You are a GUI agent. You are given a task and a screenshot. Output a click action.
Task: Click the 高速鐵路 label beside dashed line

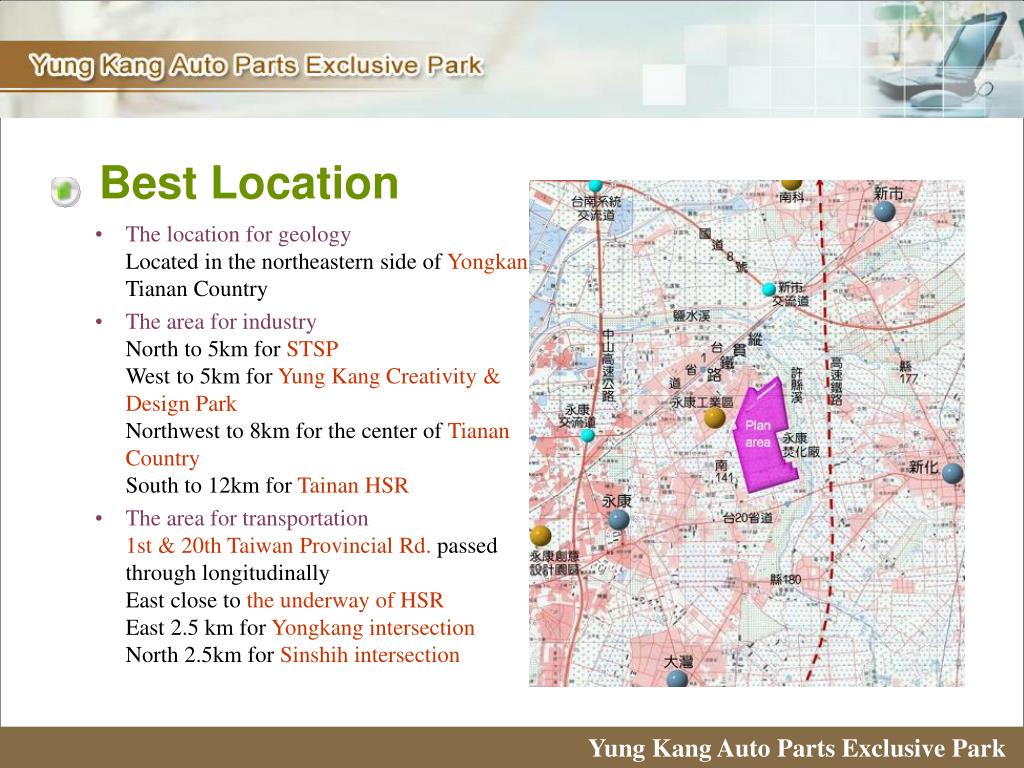click(x=837, y=381)
